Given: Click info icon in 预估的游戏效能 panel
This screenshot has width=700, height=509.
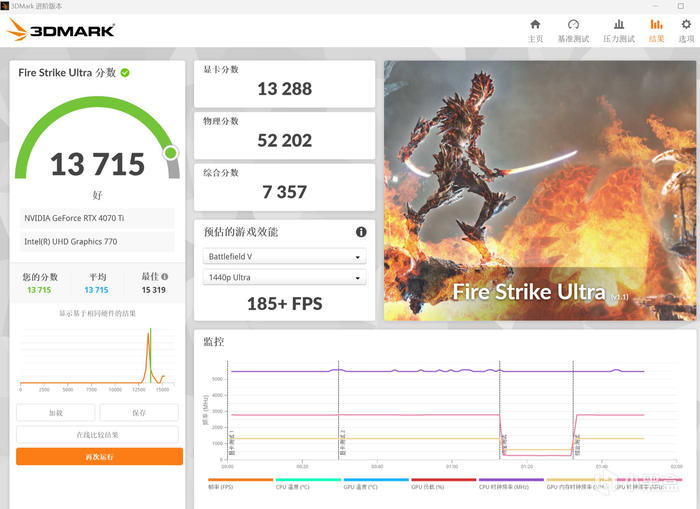Looking at the screenshot, I should 361,232.
